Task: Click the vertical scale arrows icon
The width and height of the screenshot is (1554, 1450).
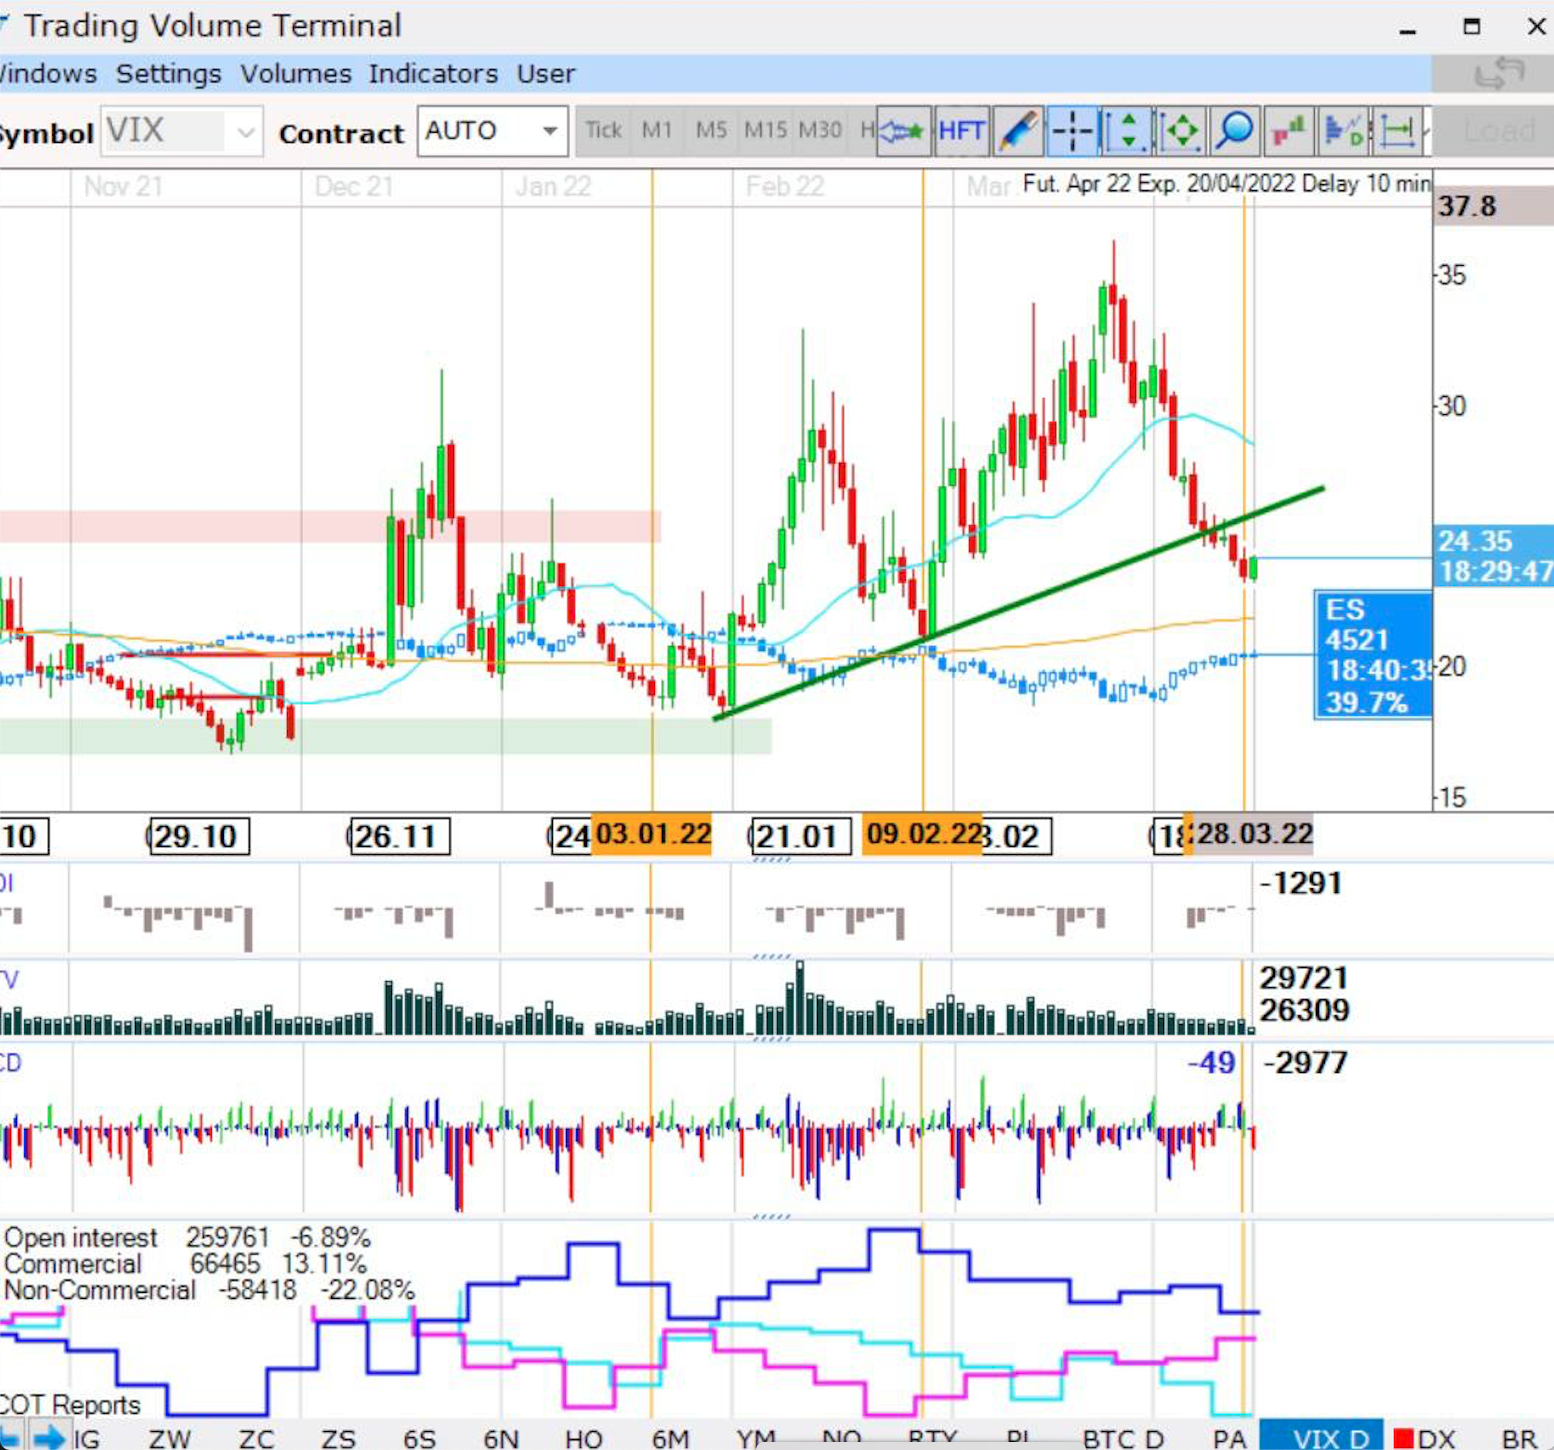Action: (x=1127, y=131)
